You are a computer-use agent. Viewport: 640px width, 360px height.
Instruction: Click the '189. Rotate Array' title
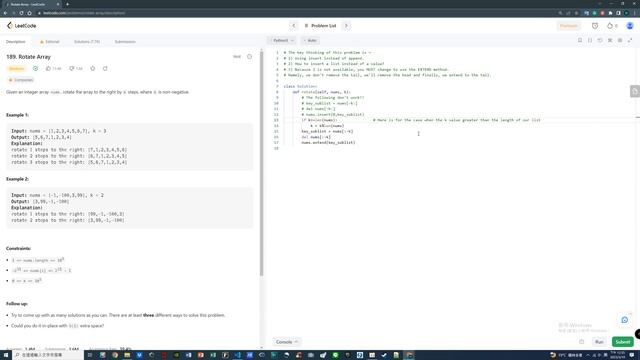click(x=29, y=57)
